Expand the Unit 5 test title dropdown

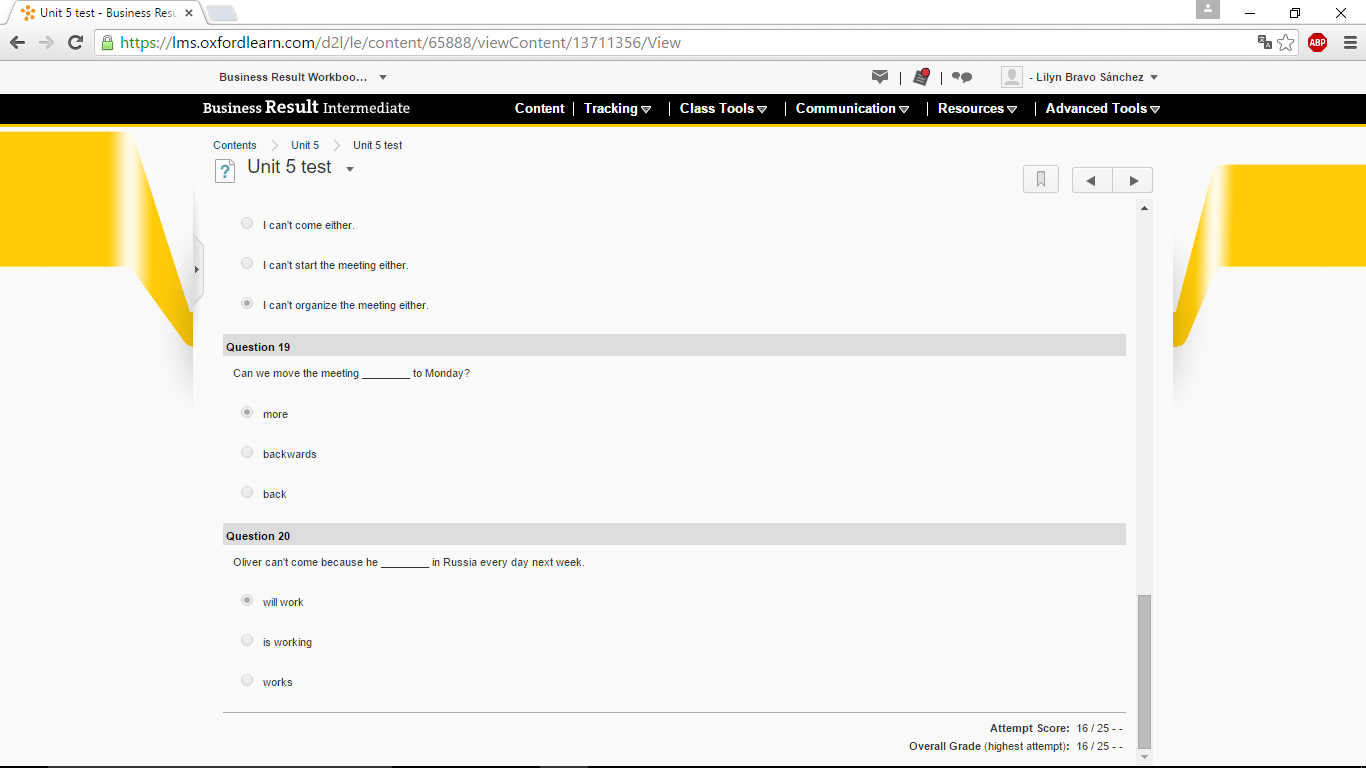pyautogui.click(x=350, y=169)
